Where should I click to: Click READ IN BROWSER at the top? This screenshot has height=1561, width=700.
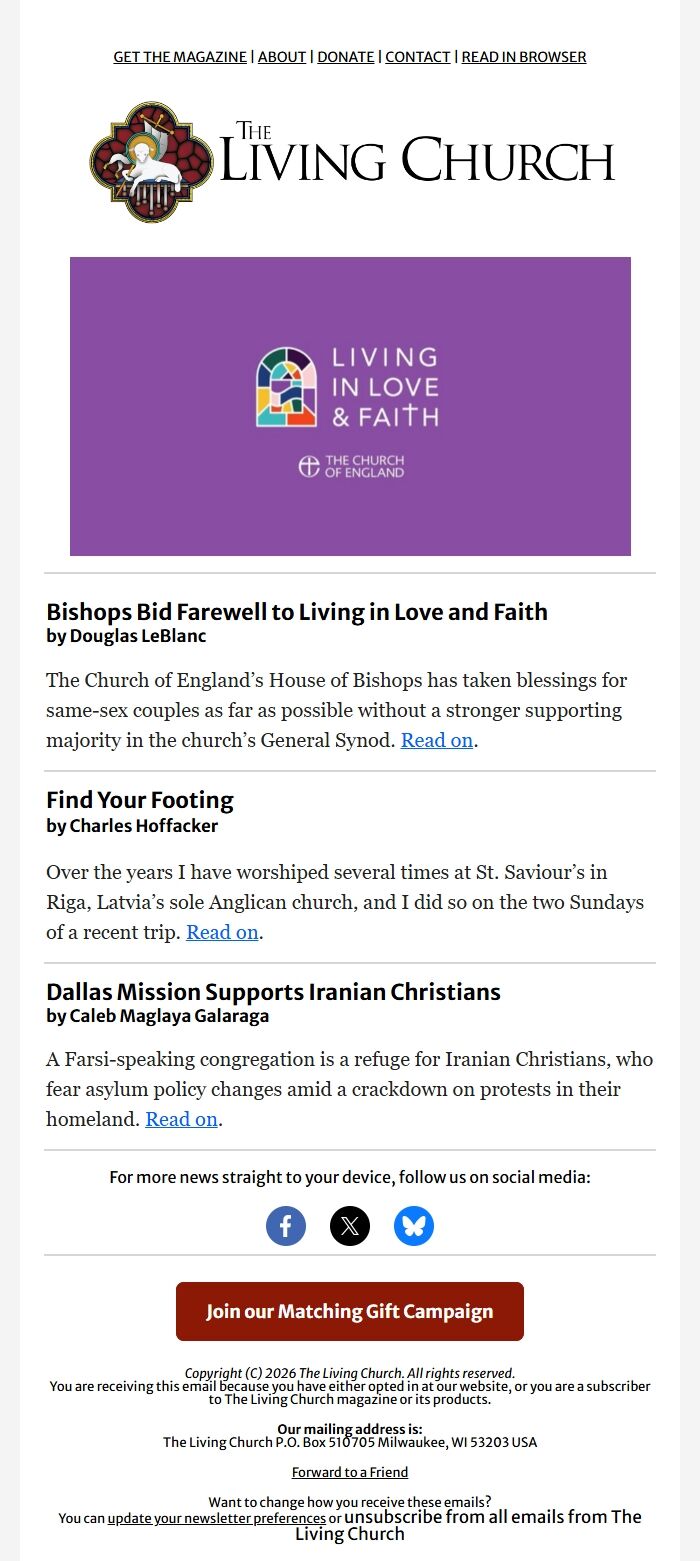(522, 57)
